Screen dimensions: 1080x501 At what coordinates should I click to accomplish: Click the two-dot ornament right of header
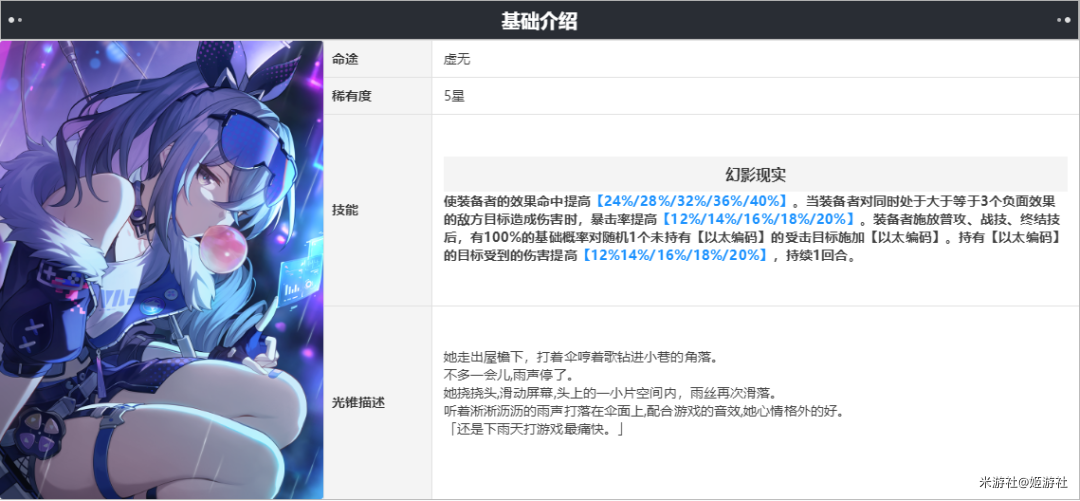(1063, 20)
